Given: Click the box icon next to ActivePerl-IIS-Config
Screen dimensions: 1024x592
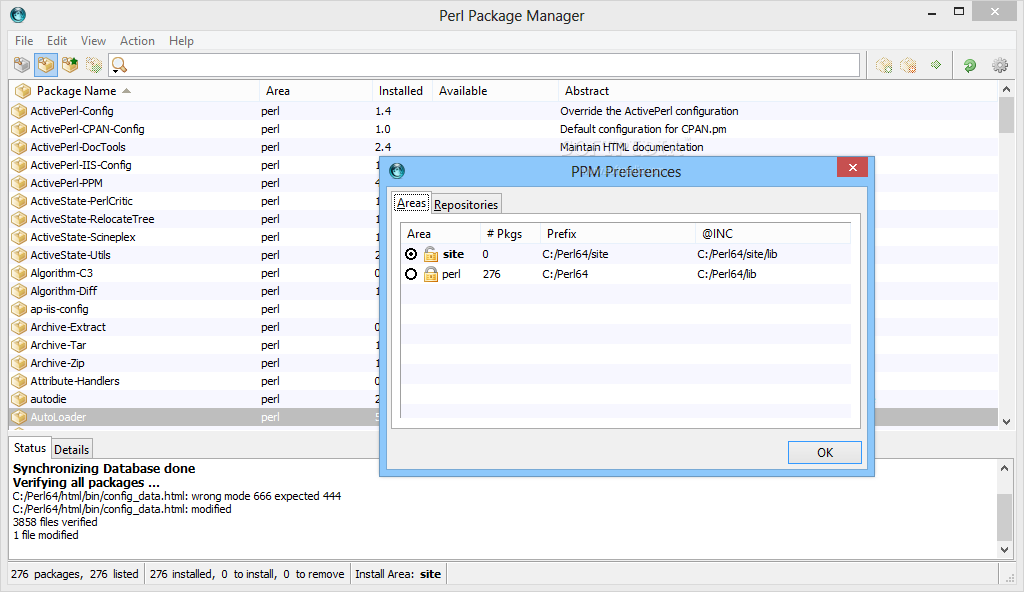Looking at the screenshot, I should pos(19,165).
